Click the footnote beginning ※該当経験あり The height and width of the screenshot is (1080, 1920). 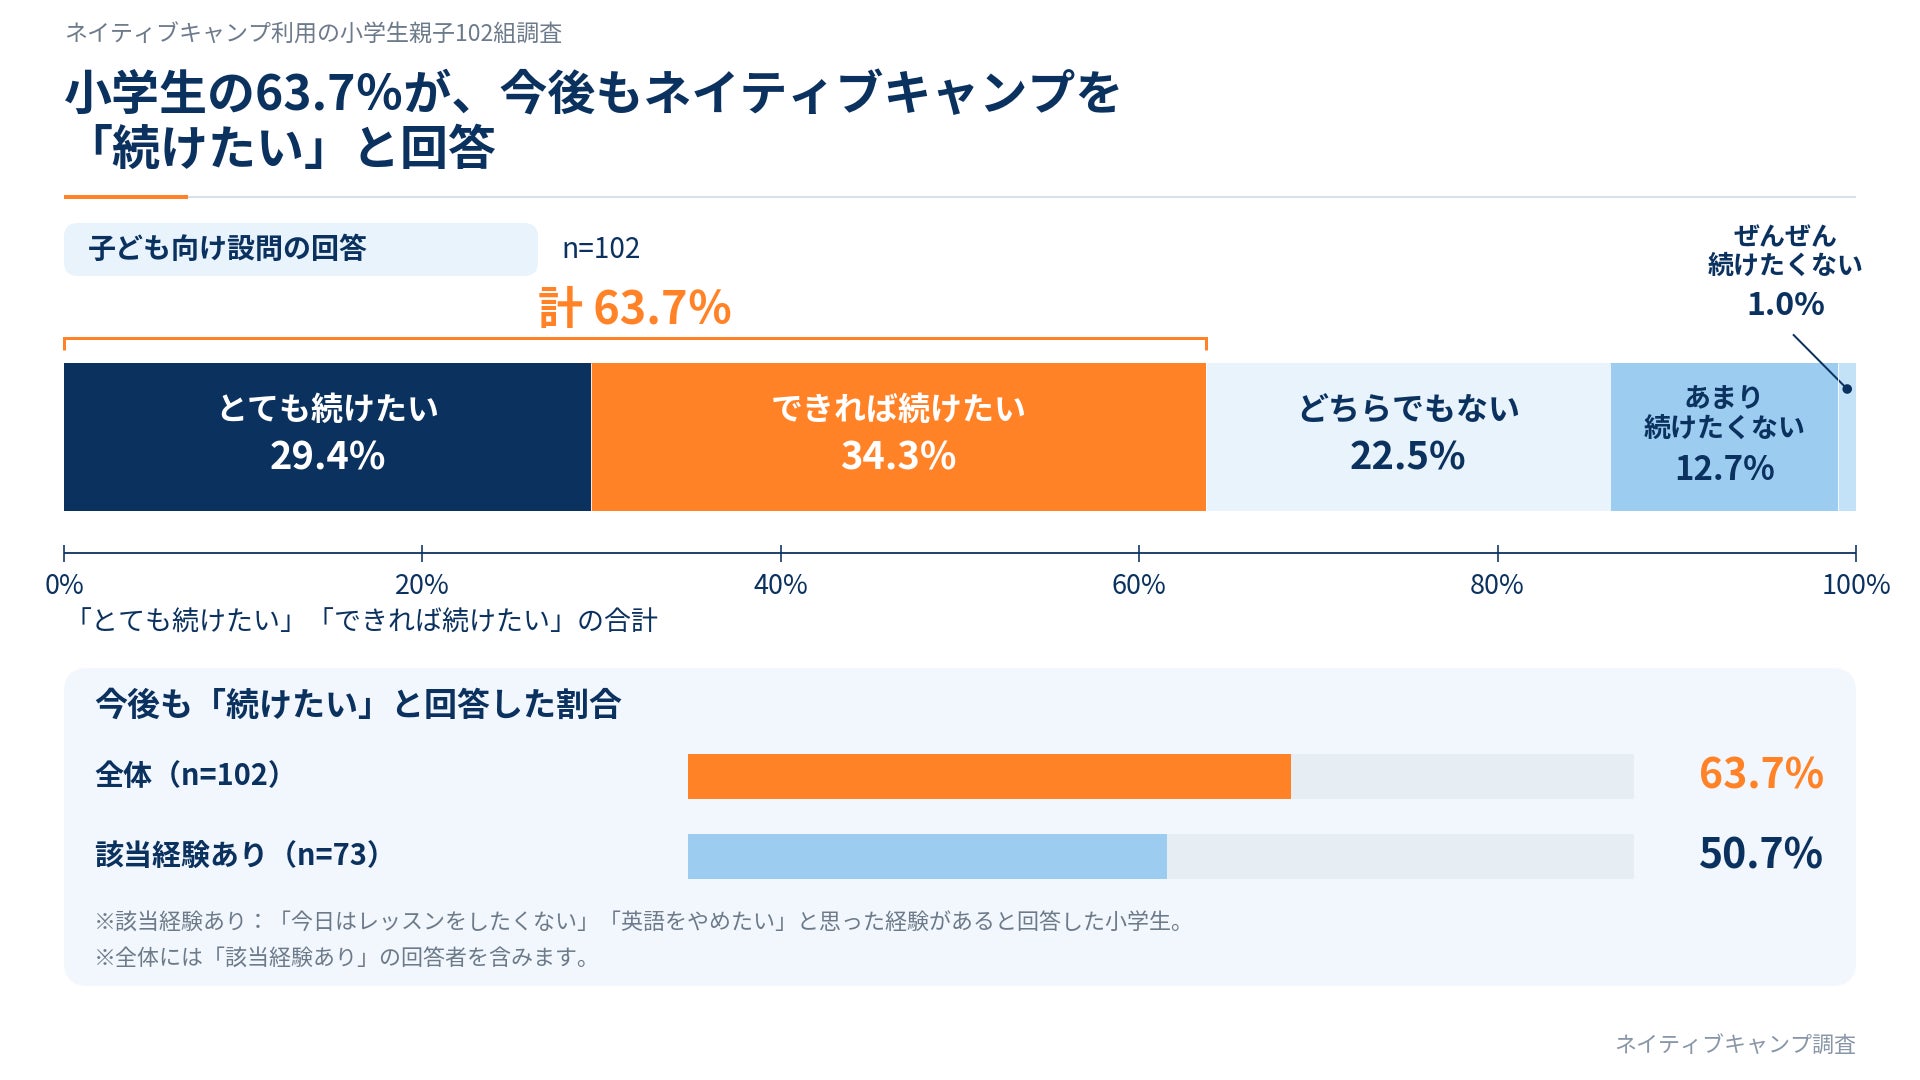(x=640, y=921)
